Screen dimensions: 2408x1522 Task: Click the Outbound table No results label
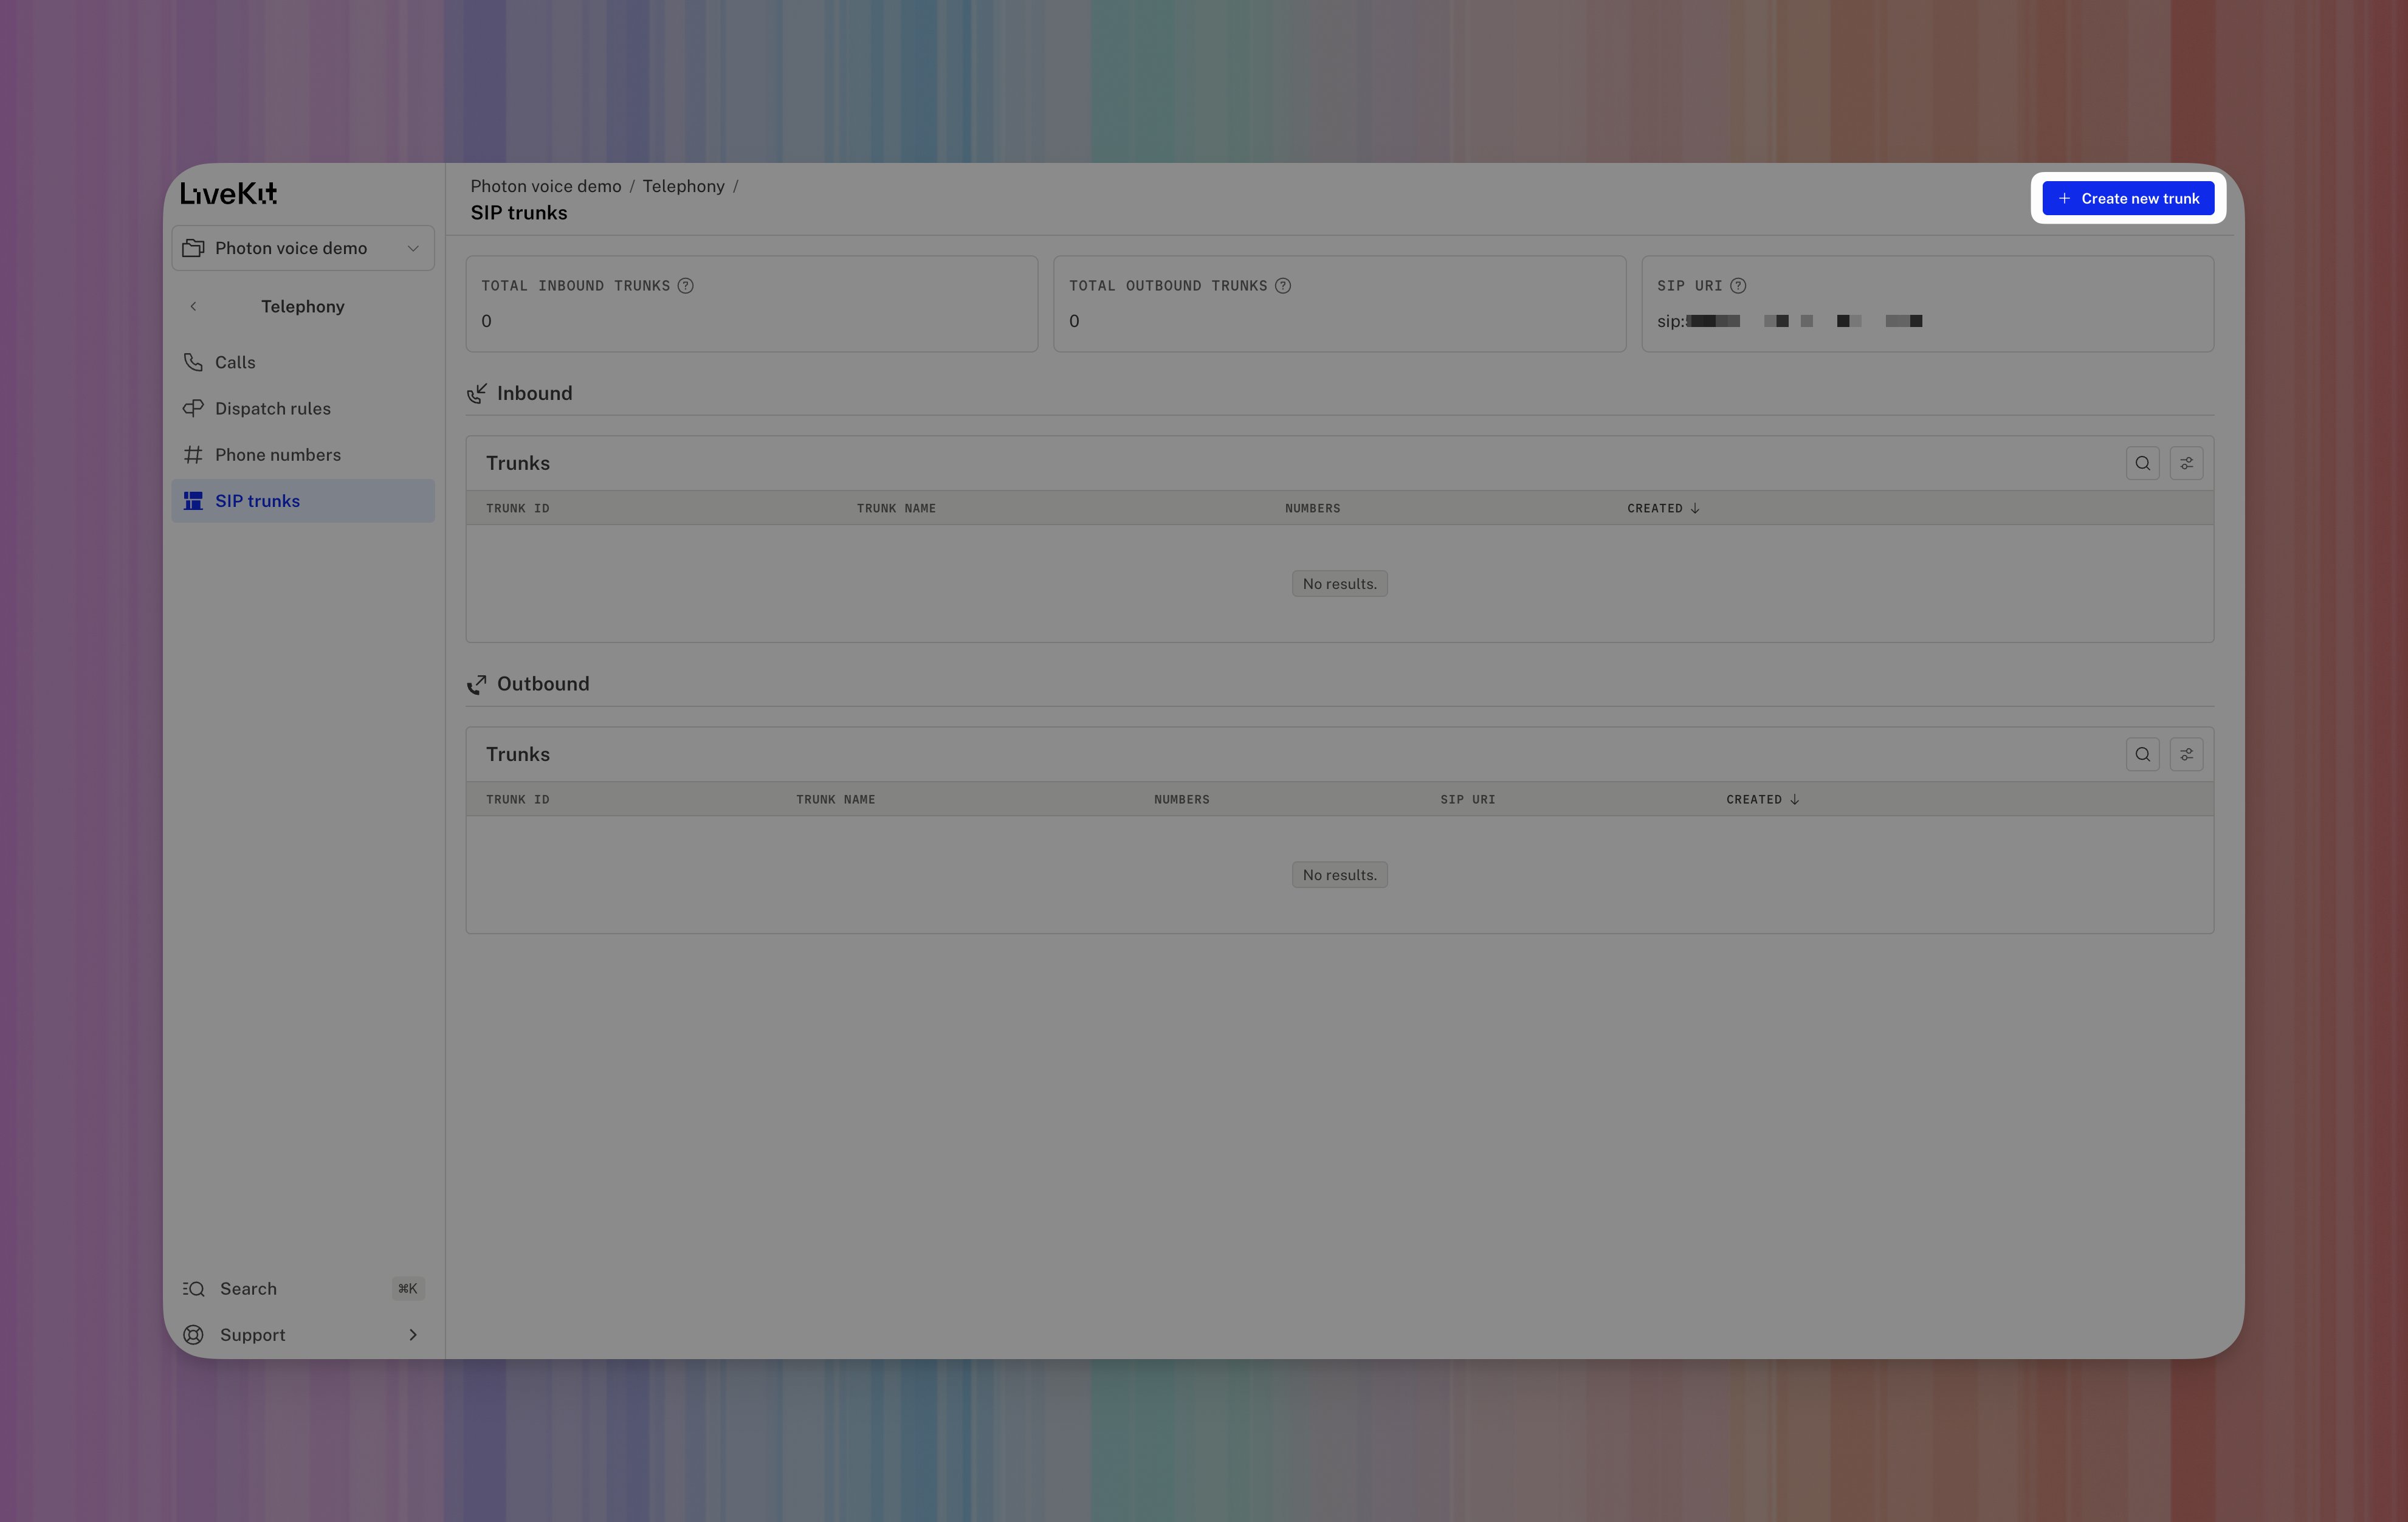(x=1339, y=875)
